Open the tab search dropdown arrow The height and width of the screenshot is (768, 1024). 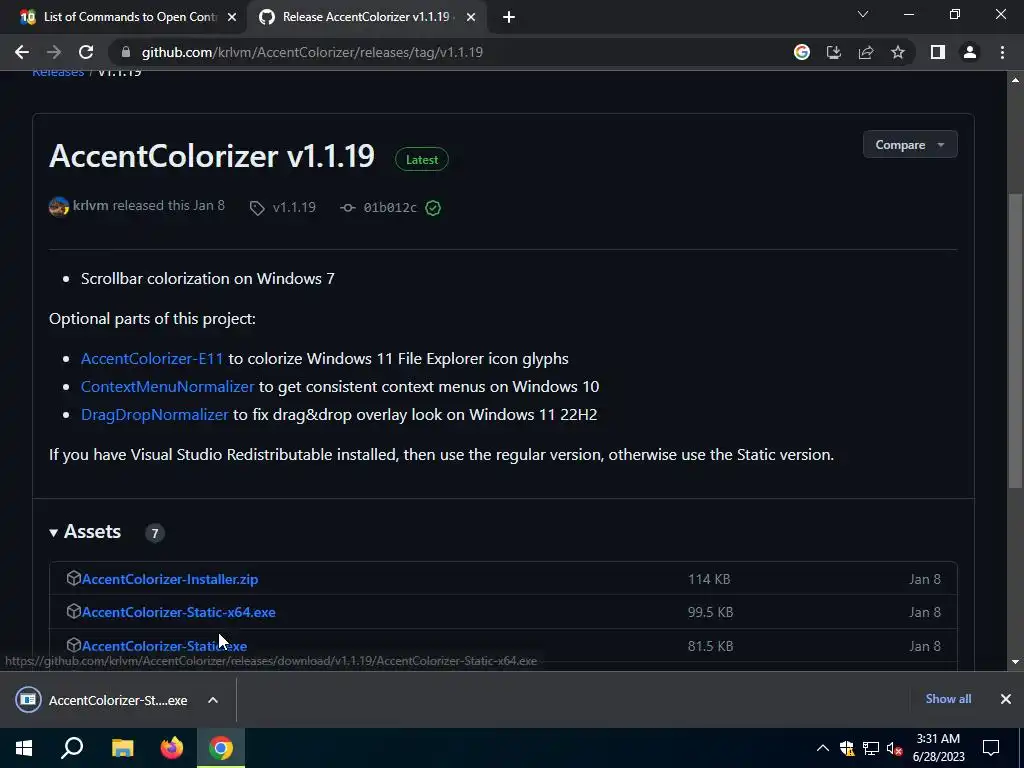(x=863, y=14)
